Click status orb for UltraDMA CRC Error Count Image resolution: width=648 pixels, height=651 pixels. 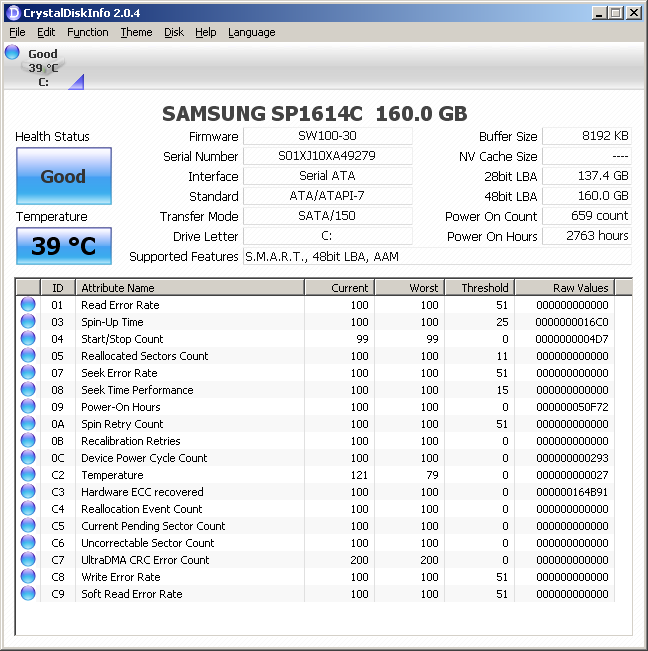pyautogui.click(x=28, y=560)
